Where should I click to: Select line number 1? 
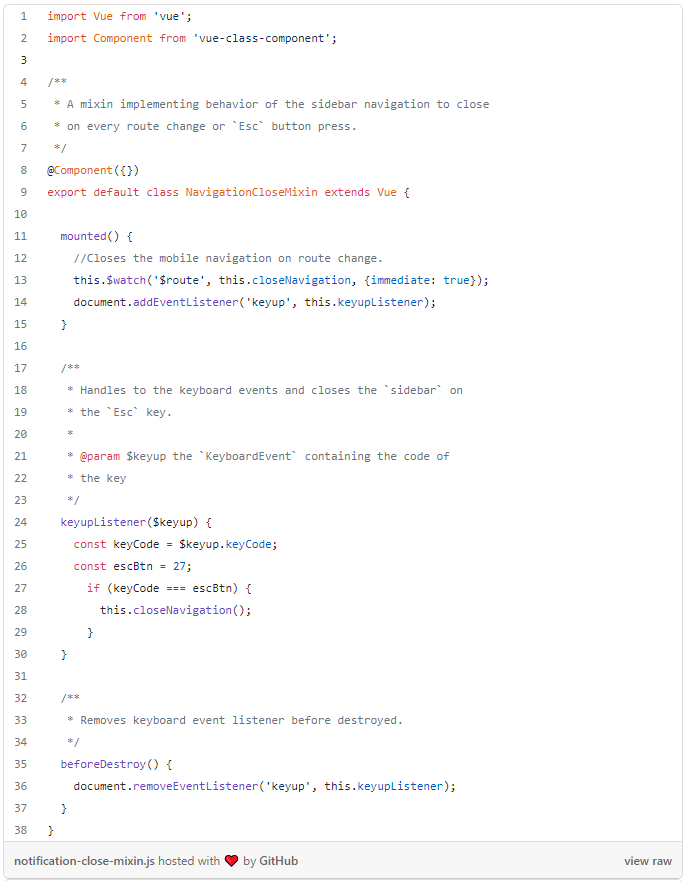pyautogui.click(x=24, y=16)
